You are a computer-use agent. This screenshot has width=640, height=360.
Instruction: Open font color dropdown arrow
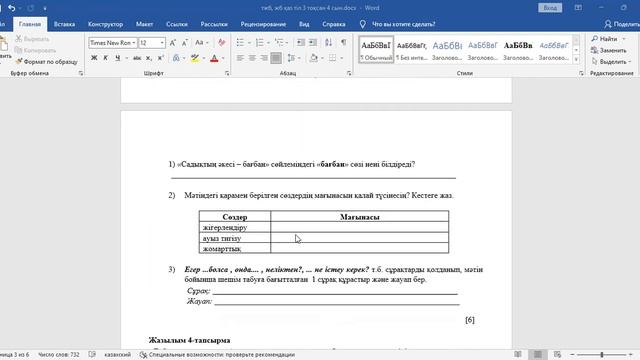(223, 58)
